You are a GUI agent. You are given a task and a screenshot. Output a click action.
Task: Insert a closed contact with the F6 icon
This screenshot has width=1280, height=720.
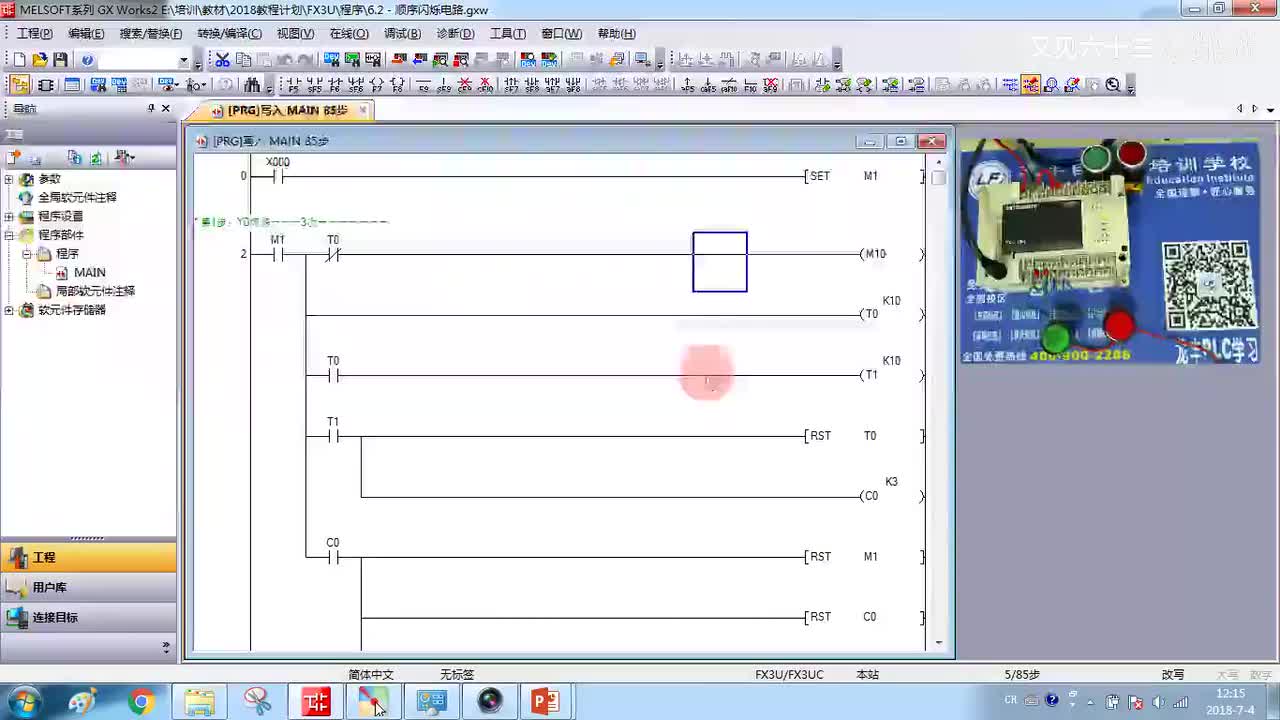tap(335, 85)
